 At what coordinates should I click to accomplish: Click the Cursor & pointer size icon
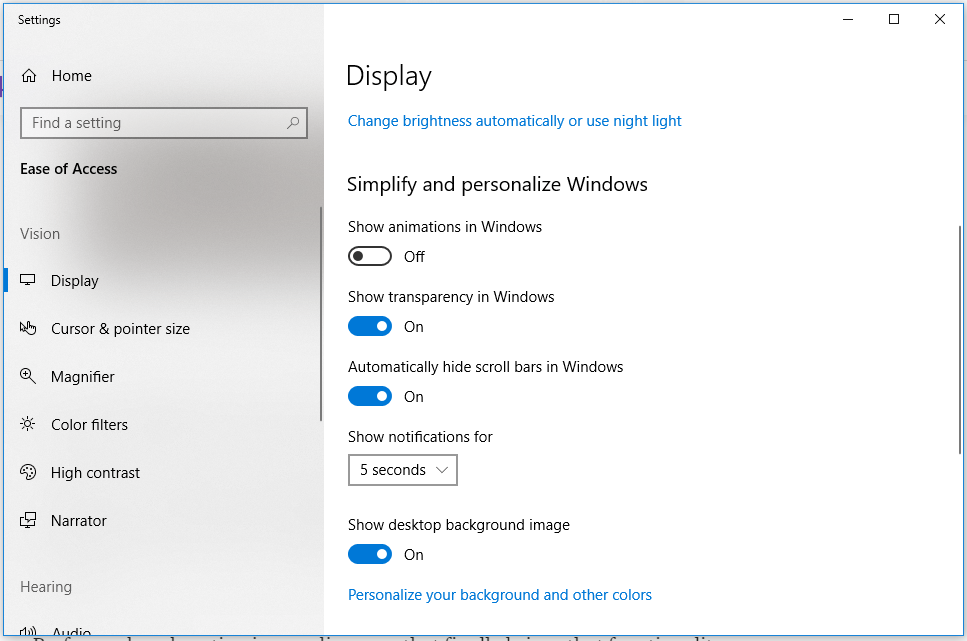point(30,328)
